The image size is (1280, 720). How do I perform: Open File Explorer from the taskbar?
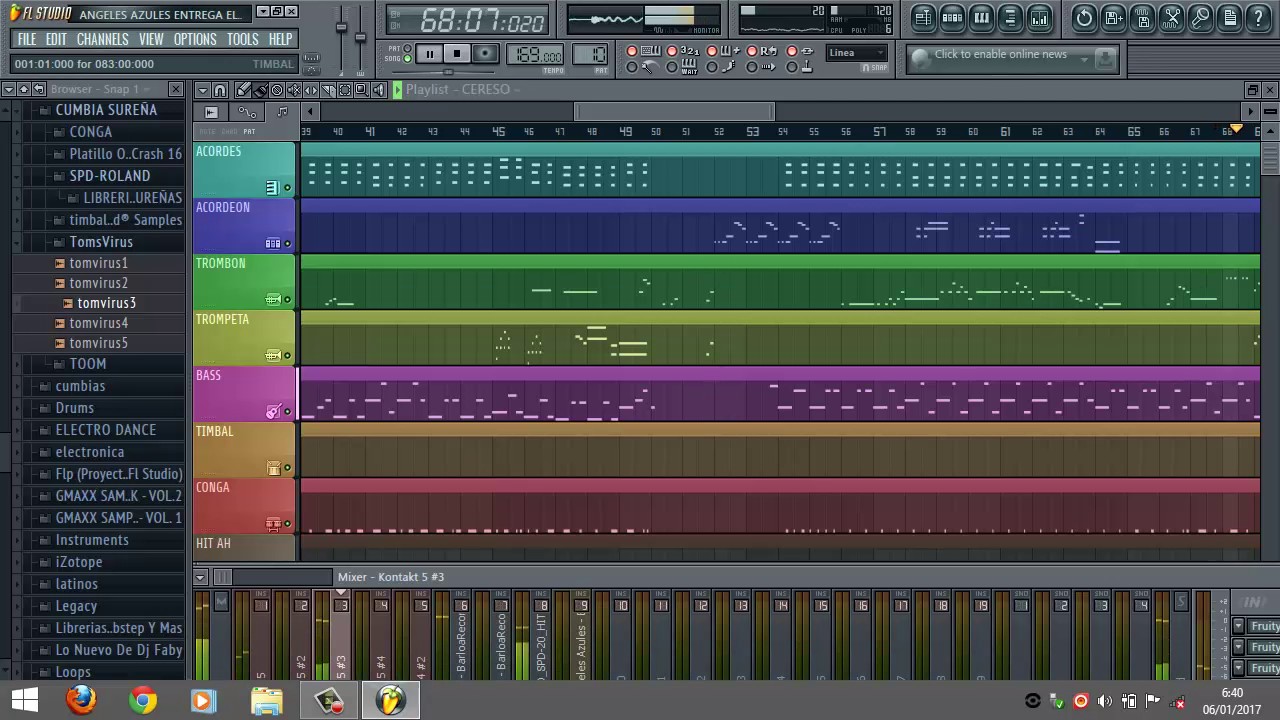[x=267, y=700]
